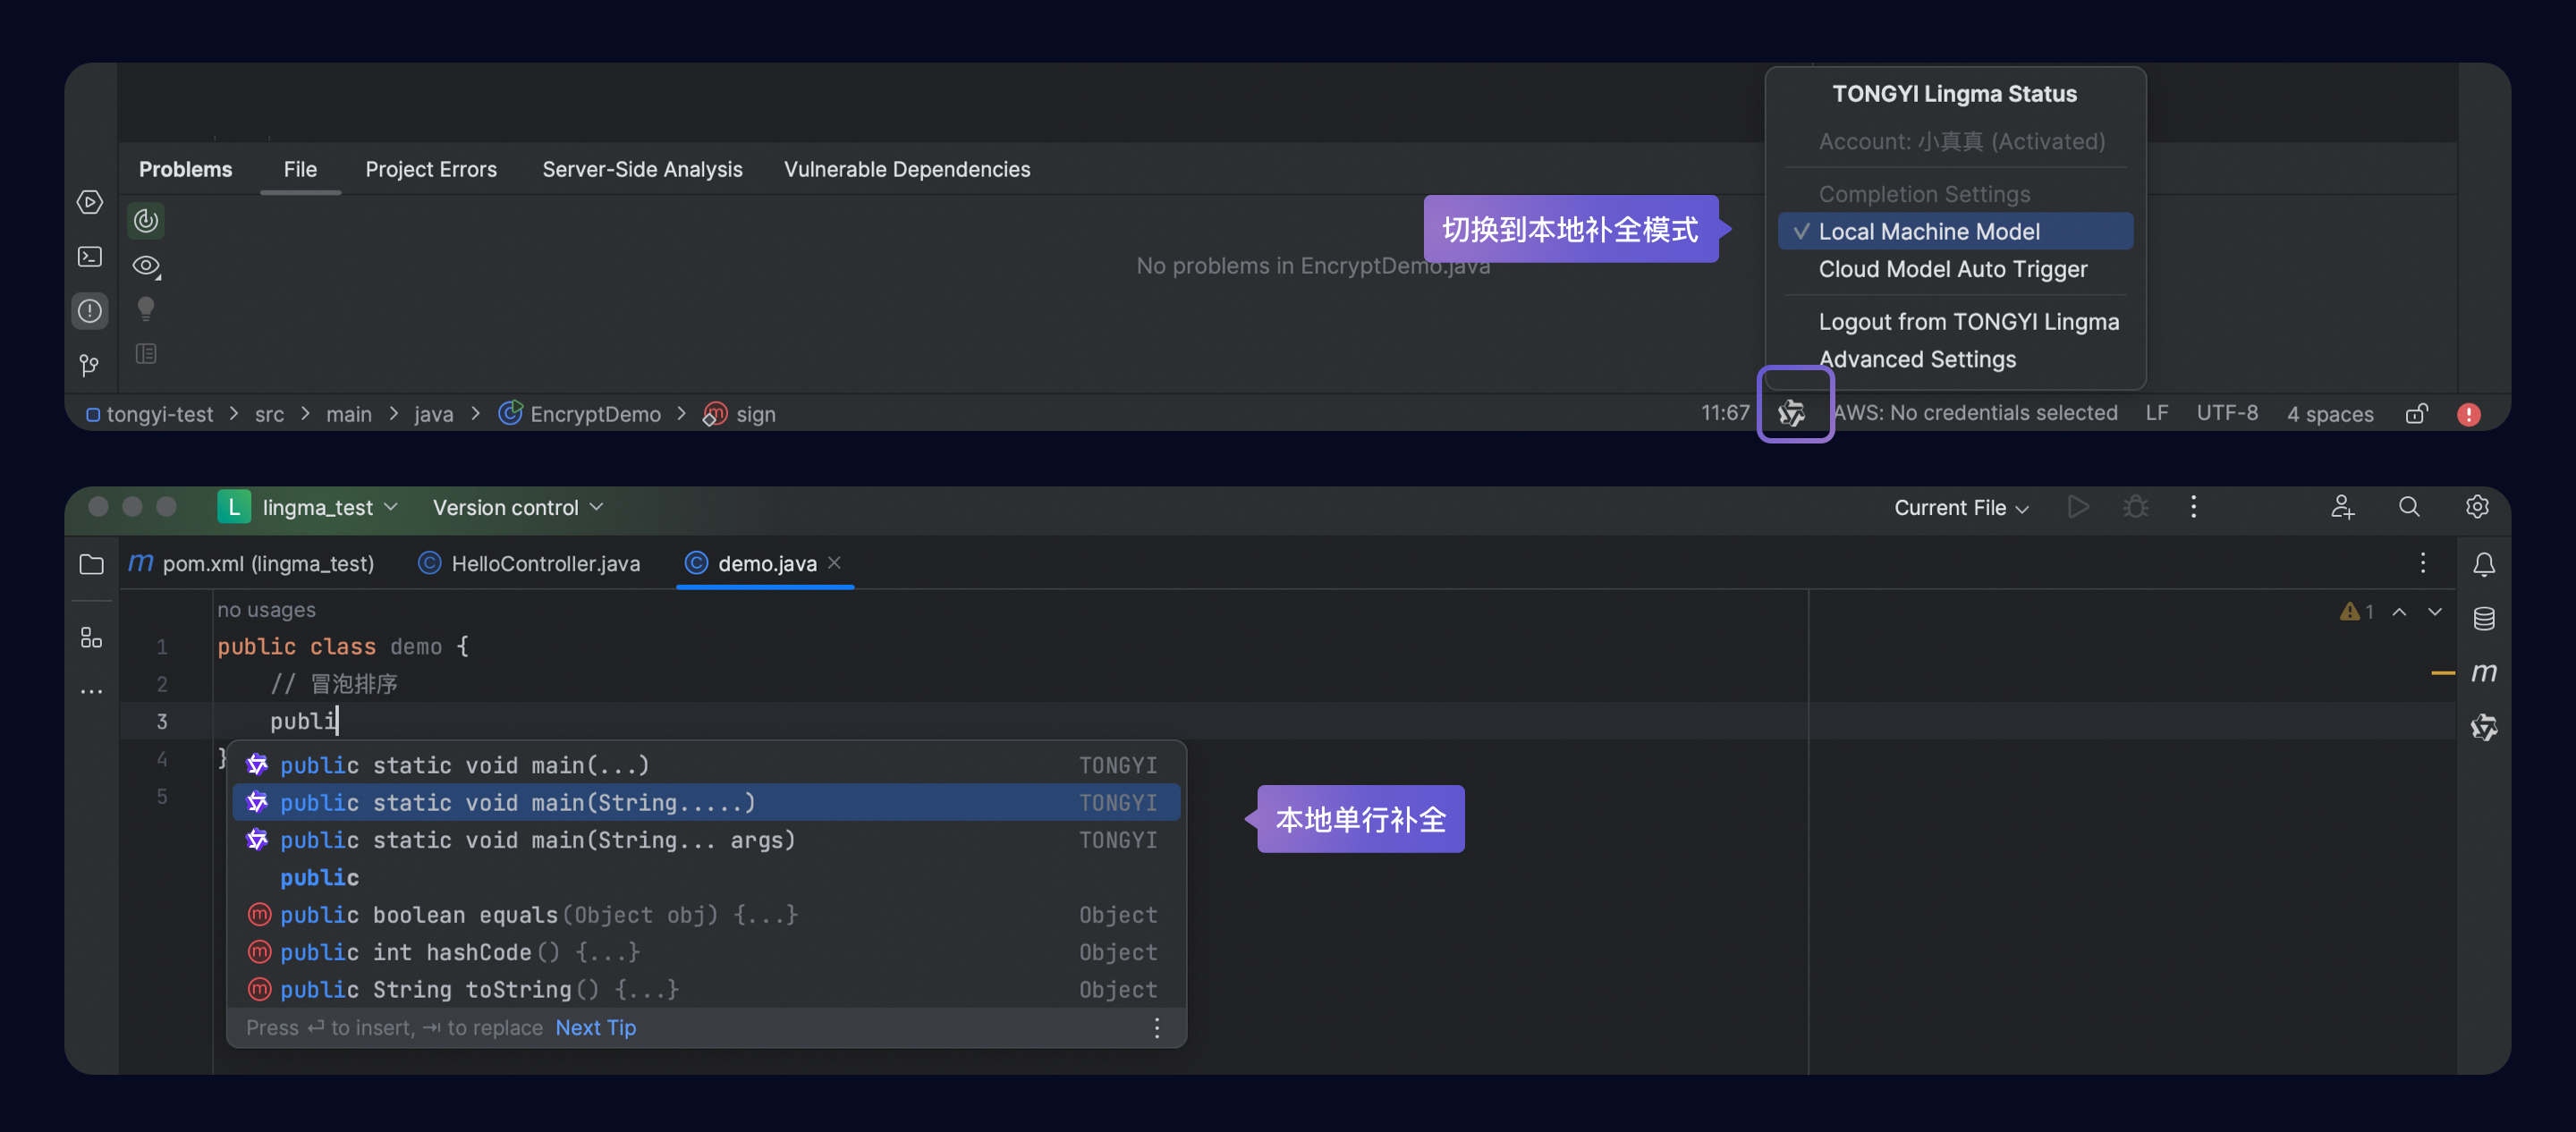Image resolution: width=2576 pixels, height=1132 pixels.
Task: Switch to Project Errors tab
Action: click(431, 169)
